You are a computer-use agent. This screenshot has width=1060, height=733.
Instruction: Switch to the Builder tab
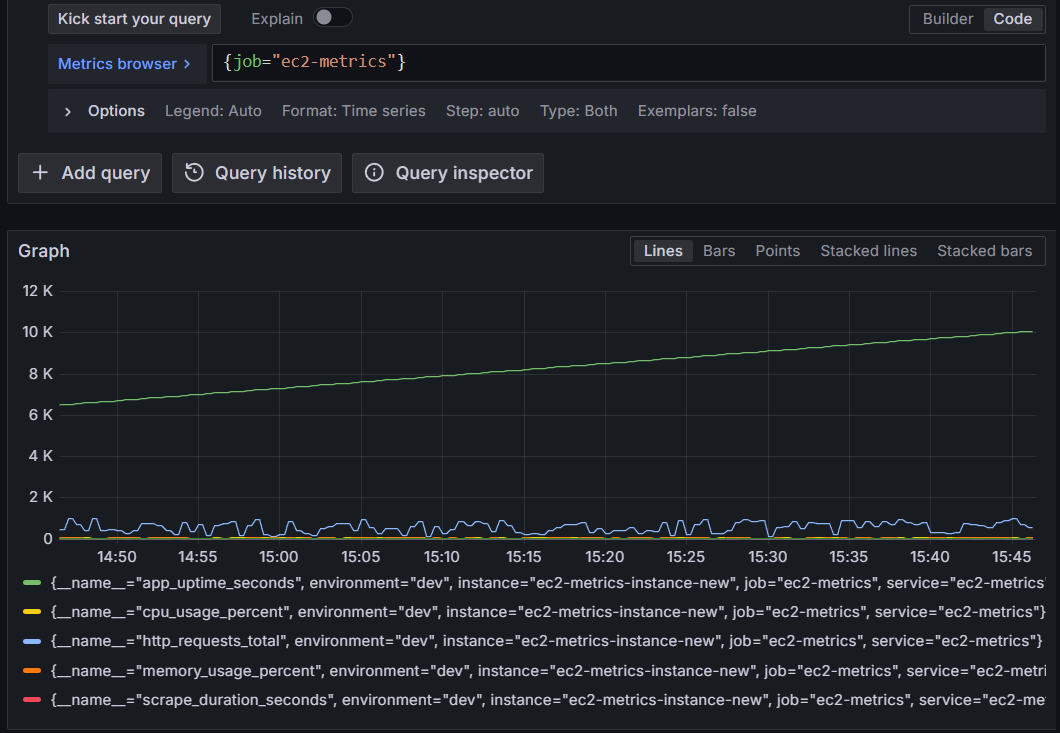tap(946, 18)
